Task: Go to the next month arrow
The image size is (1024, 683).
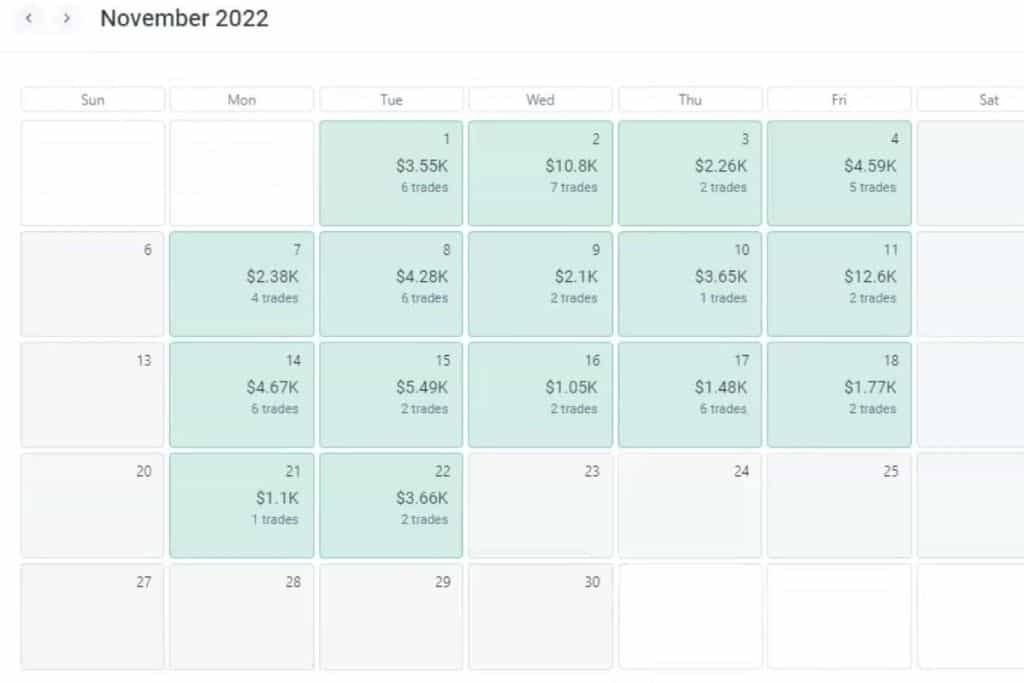Action: (66, 19)
